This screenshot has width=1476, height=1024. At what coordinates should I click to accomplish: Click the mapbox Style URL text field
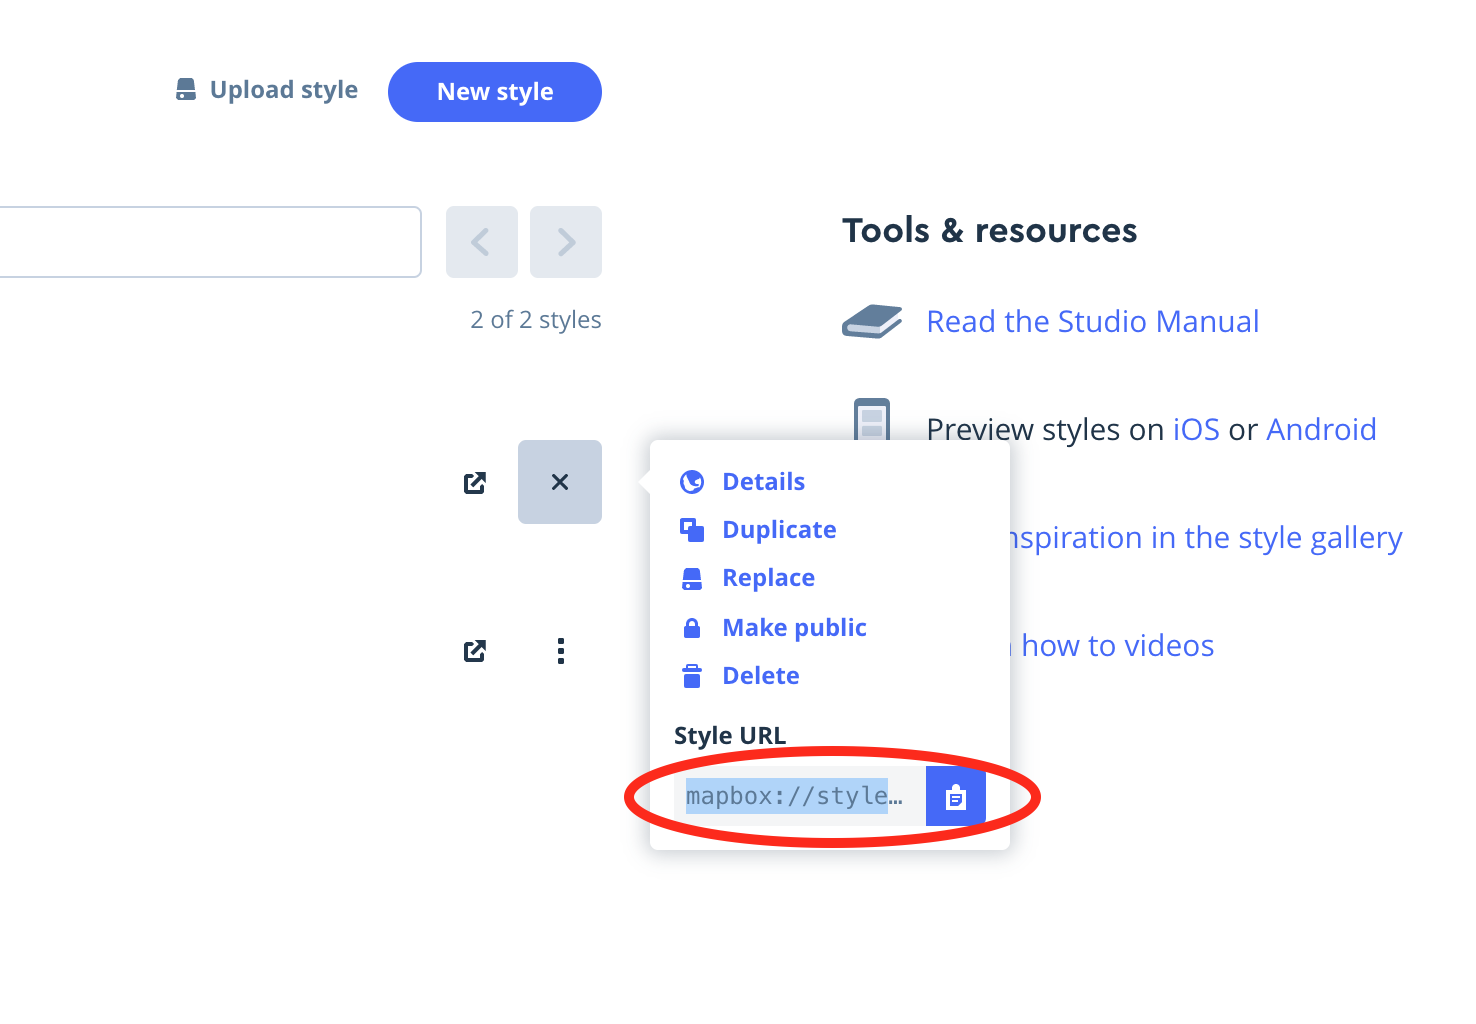(795, 797)
